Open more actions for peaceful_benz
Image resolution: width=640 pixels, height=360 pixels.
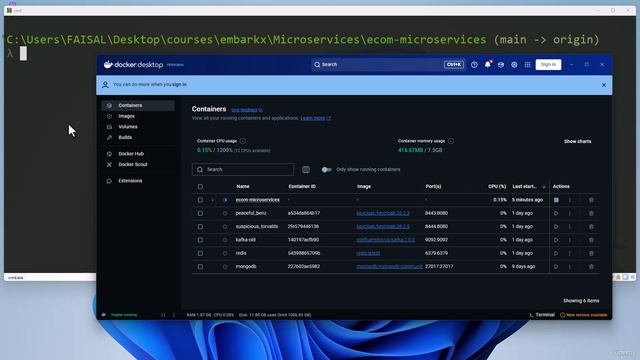(x=570, y=213)
